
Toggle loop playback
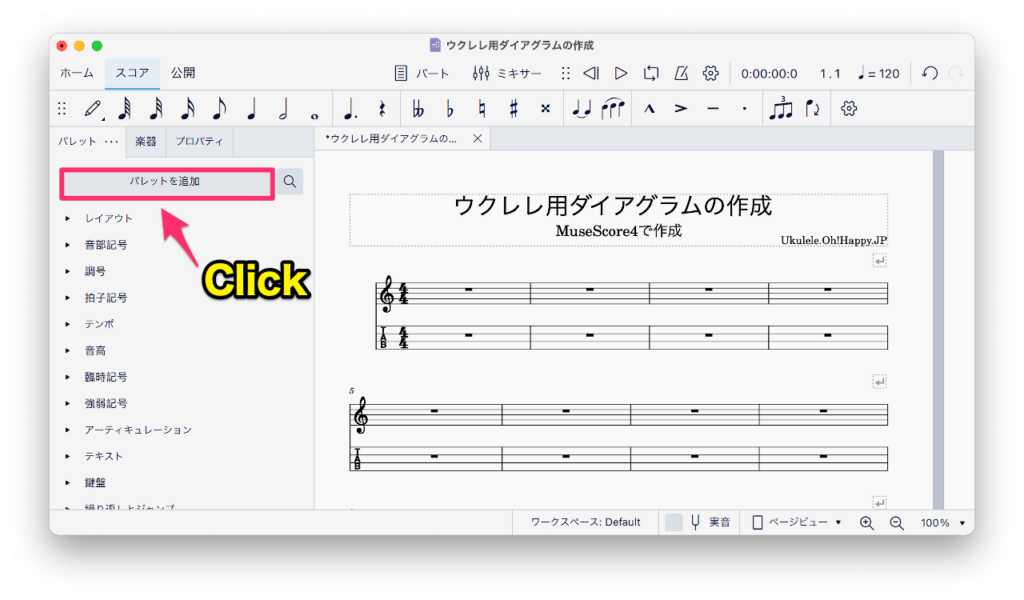[x=651, y=73]
